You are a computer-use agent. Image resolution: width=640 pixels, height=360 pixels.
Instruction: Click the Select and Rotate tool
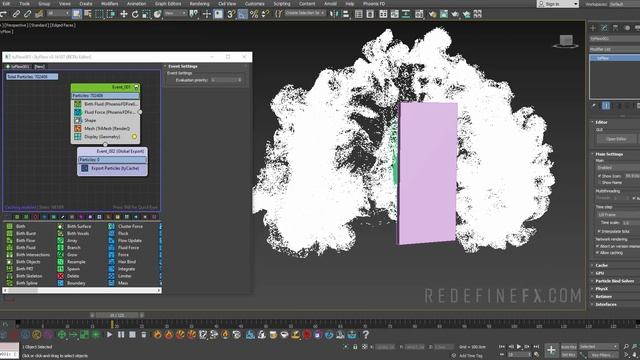click(x=135, y=14)
